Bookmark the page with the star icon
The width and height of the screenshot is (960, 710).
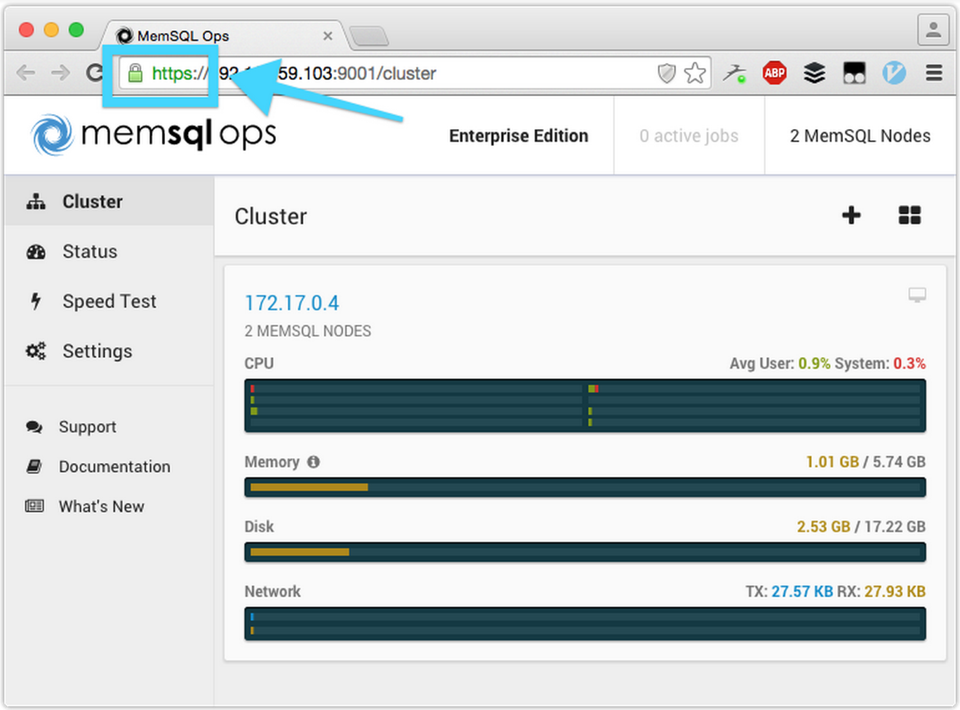[x=695, y=73]
